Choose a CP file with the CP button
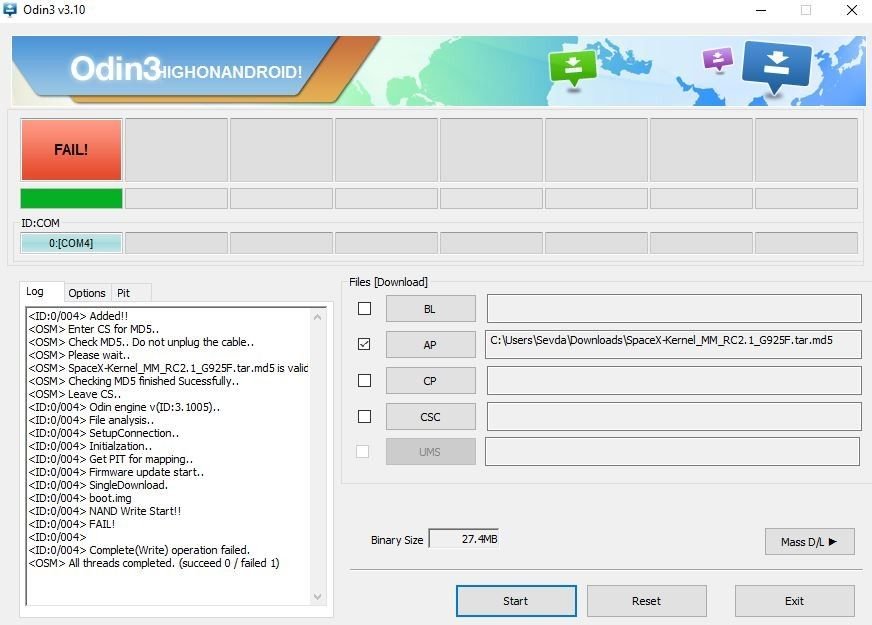 (x=430, y=381)
